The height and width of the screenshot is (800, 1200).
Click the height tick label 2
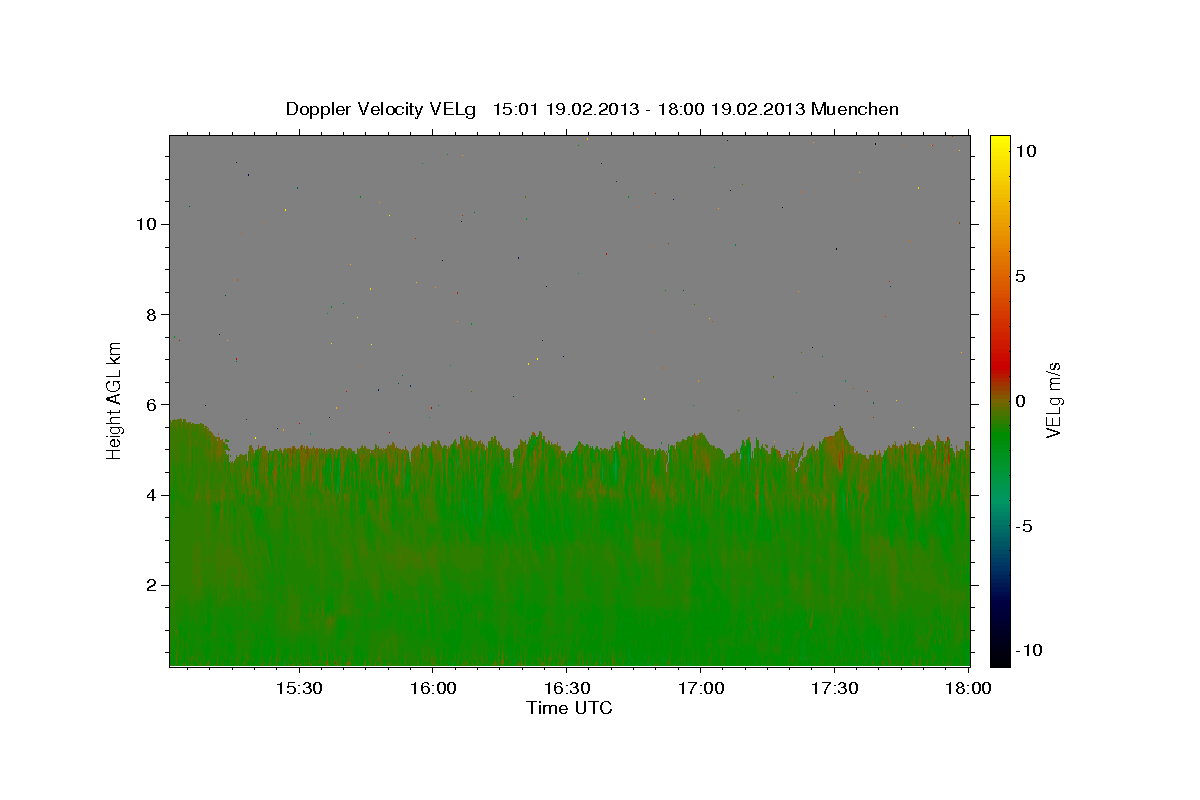pos(151,586)
